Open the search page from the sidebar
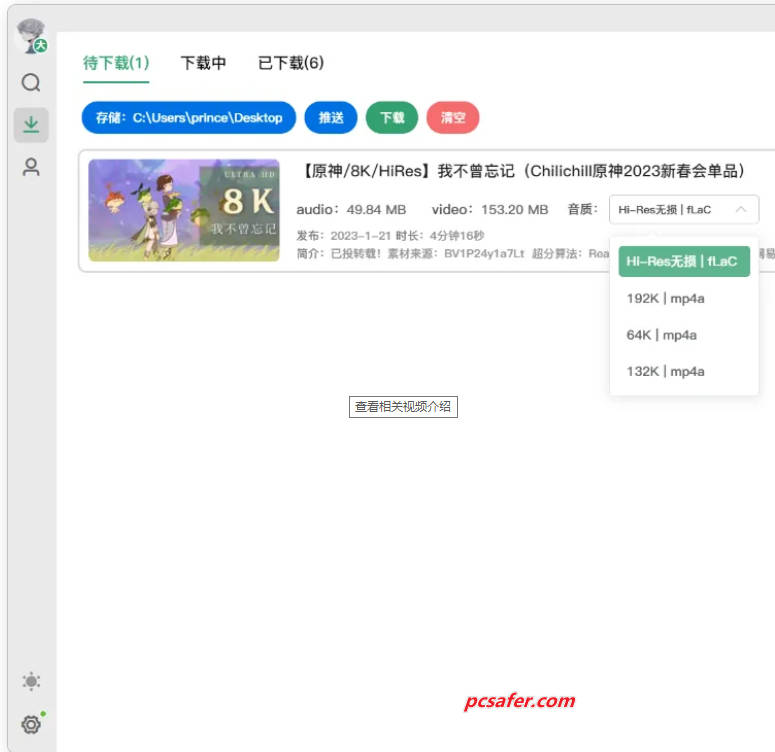This screenshot has height=752, width=775. coord(31,83)
